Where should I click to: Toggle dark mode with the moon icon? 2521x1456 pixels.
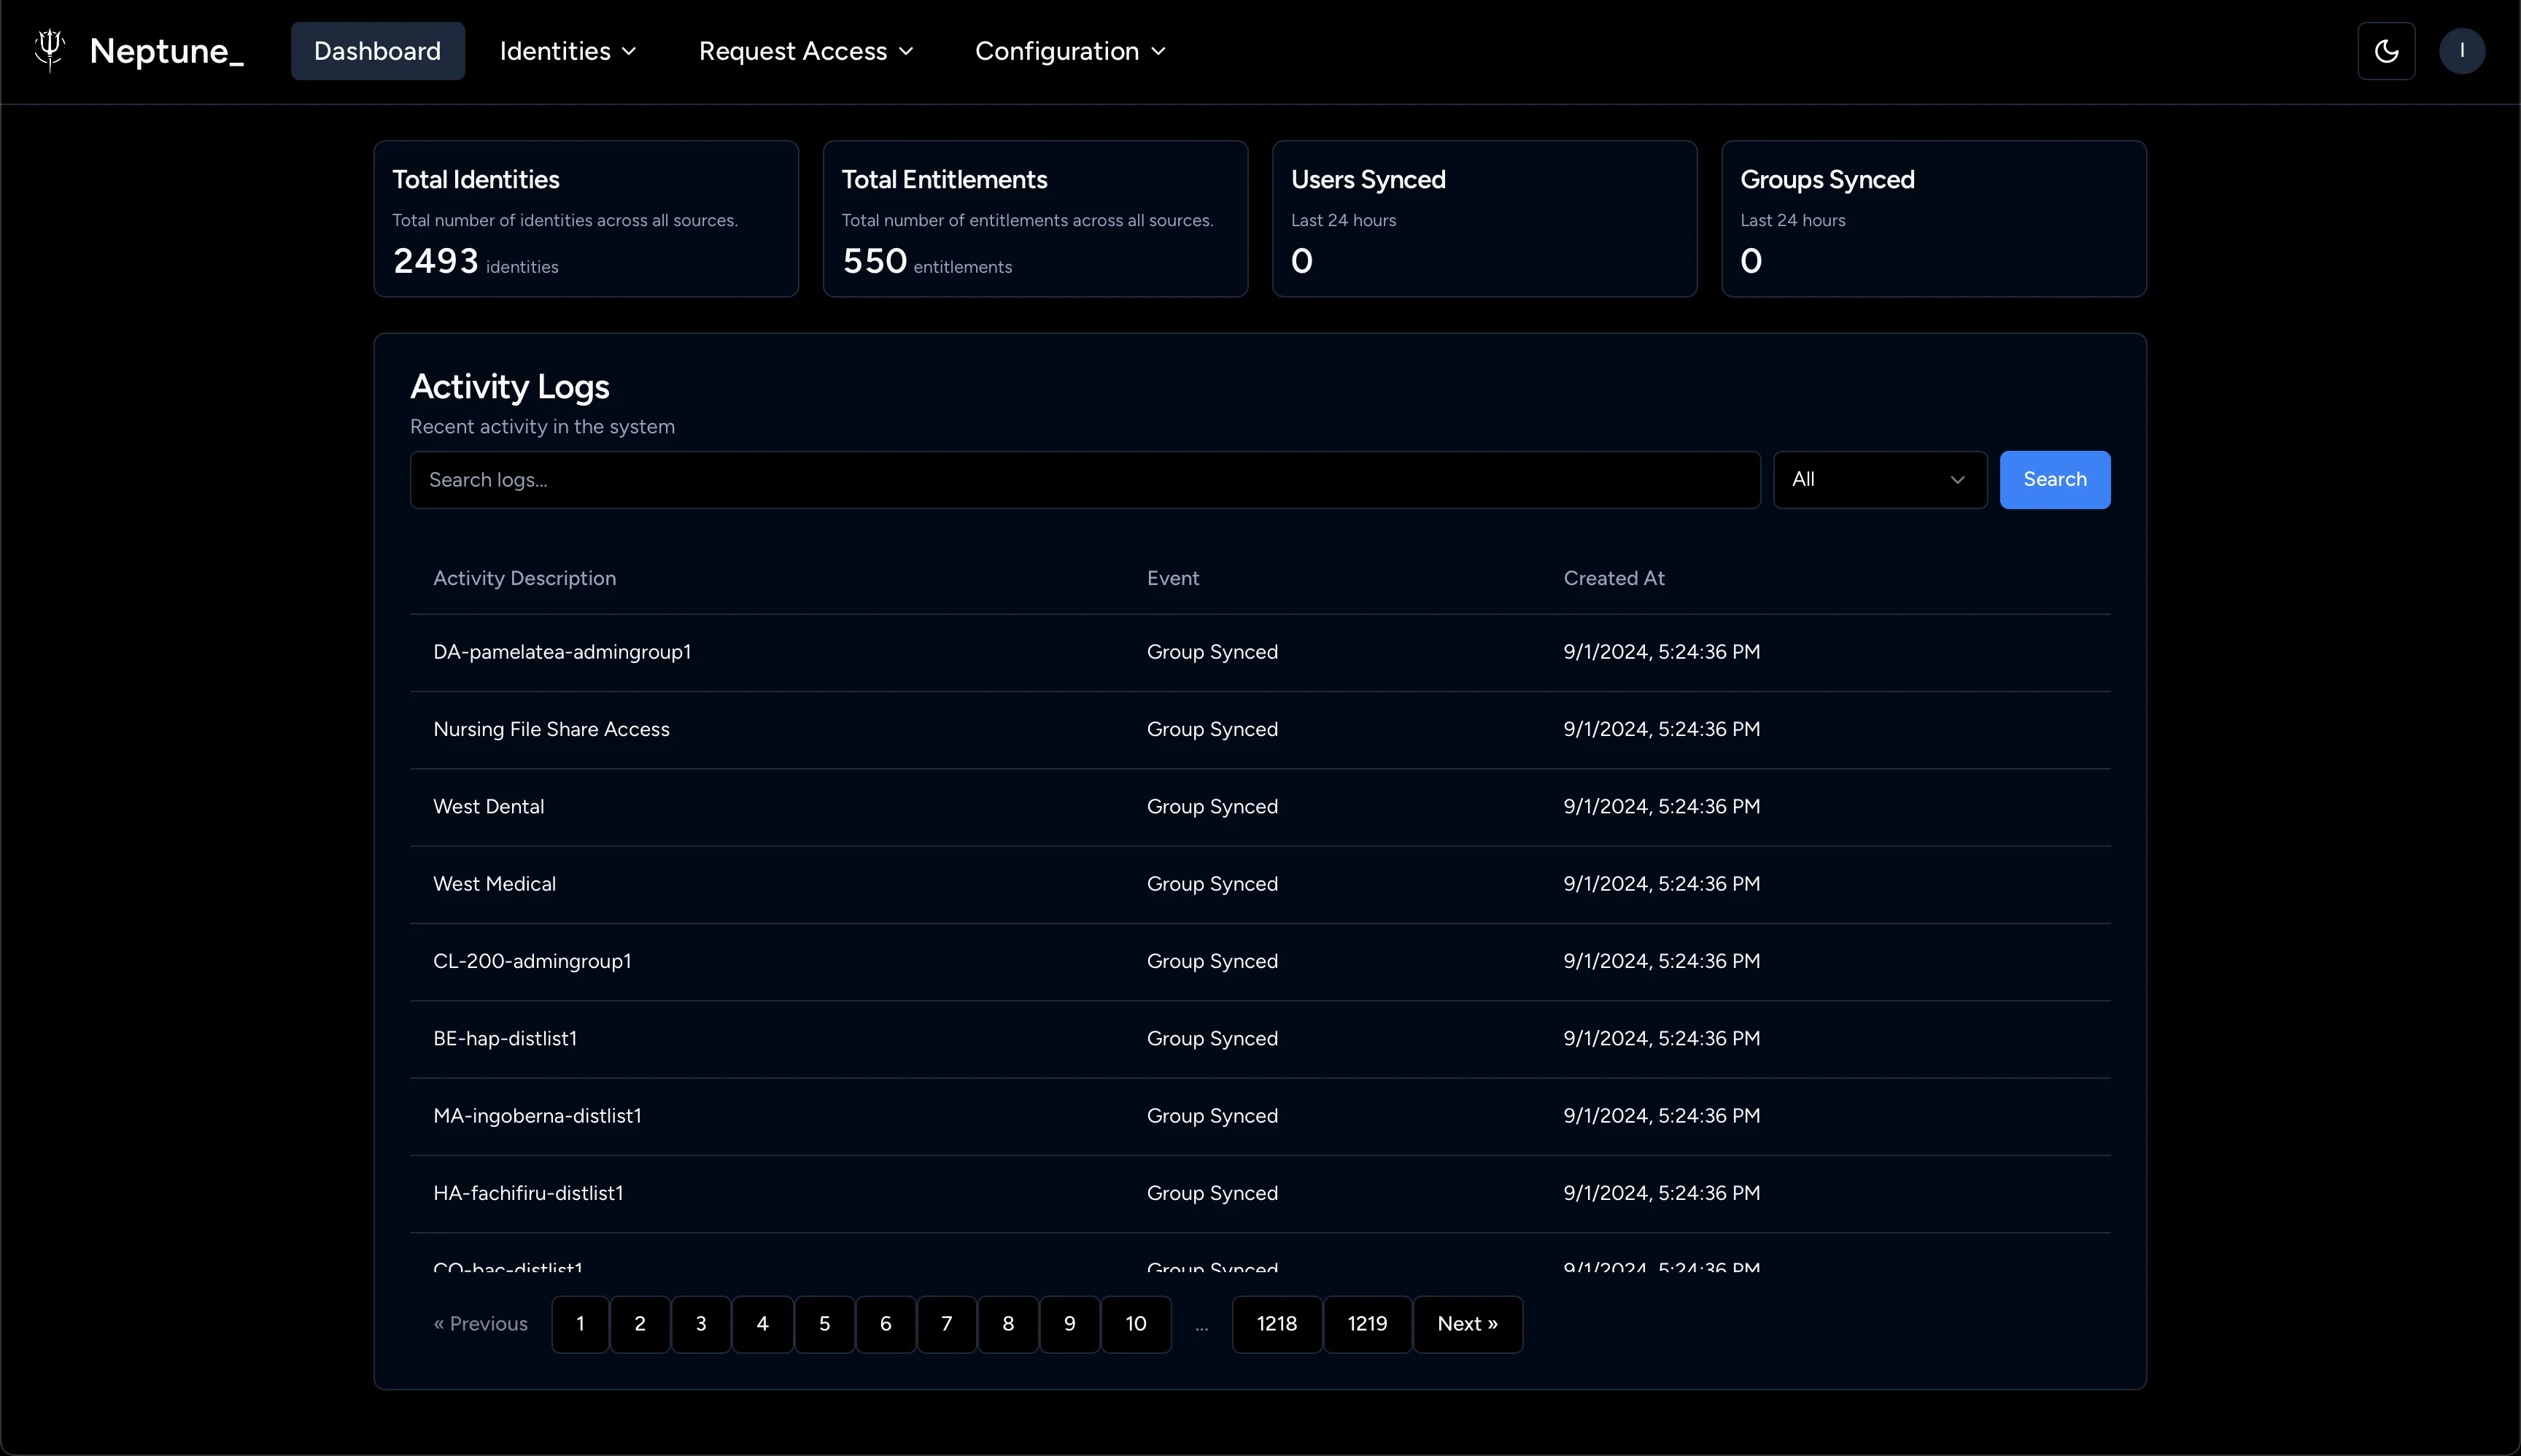[x=2386, y=51]
